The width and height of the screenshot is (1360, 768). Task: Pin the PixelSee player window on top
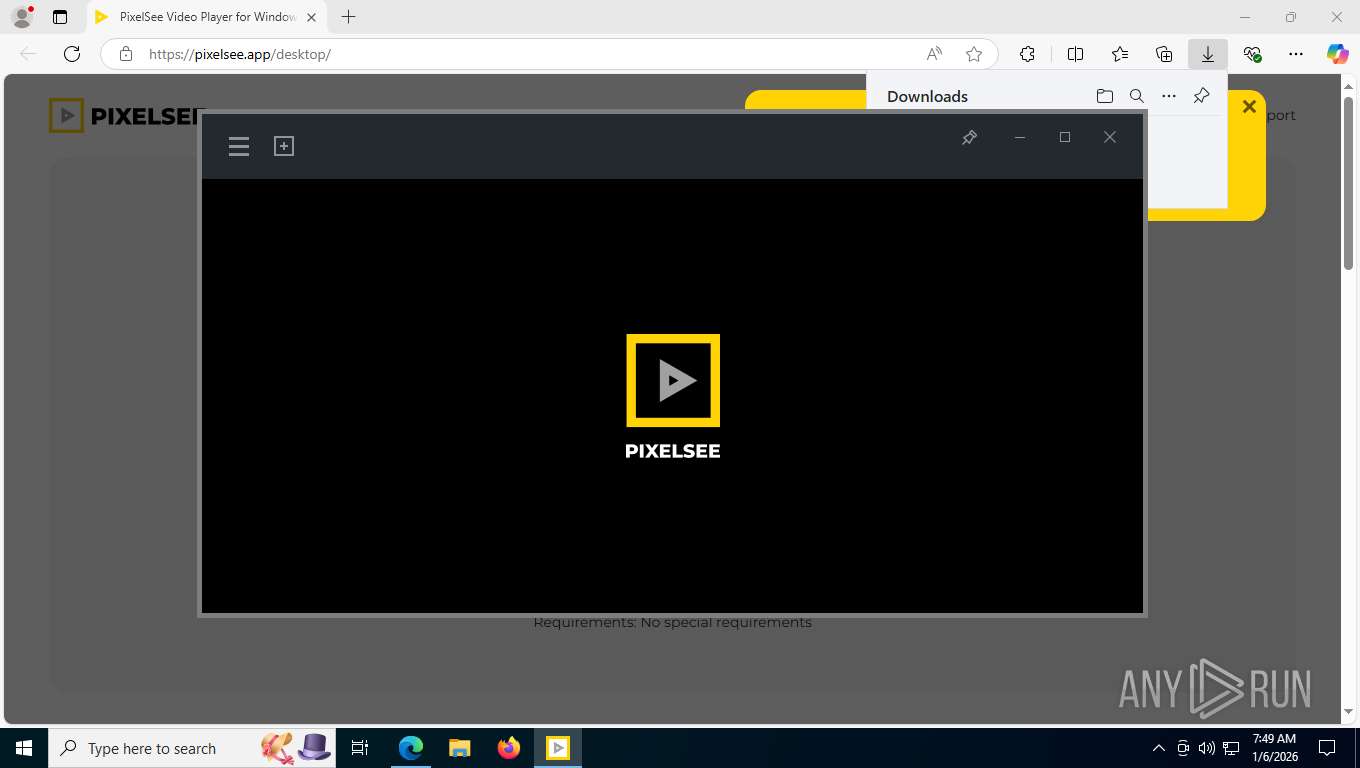969,138
